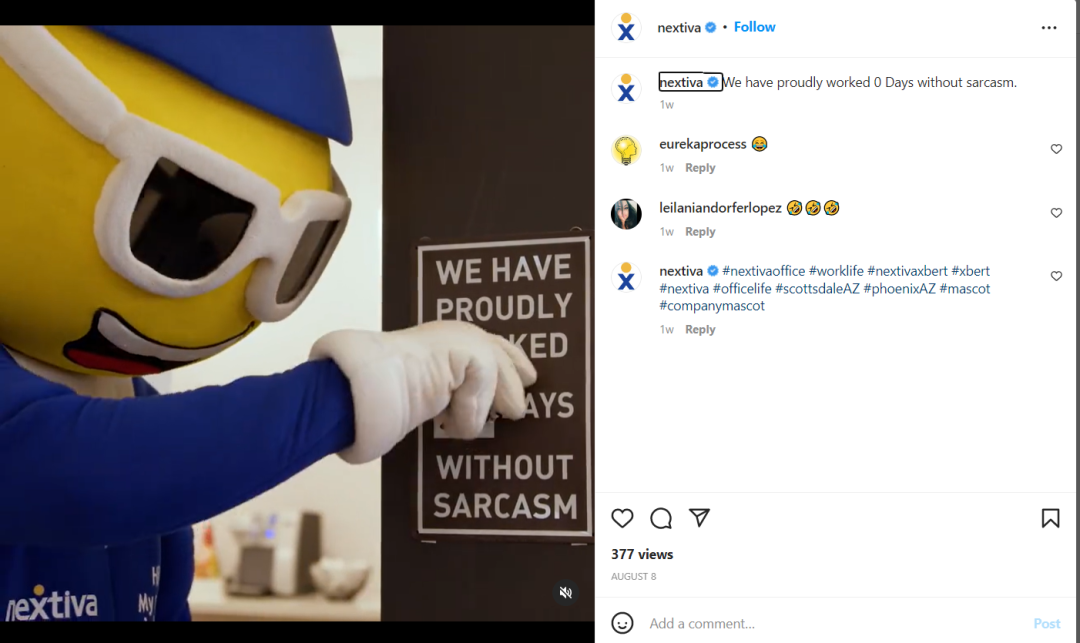
Task: Focus the Add a comment field
Action: (833, 624)
